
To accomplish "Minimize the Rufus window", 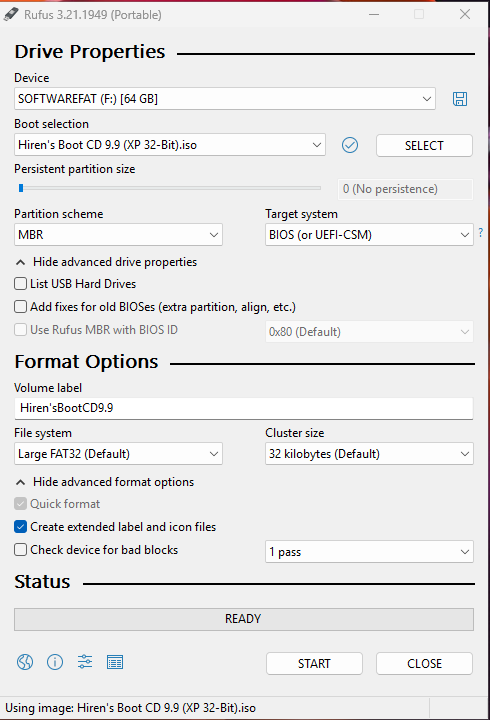I will [x=374, y=14].
